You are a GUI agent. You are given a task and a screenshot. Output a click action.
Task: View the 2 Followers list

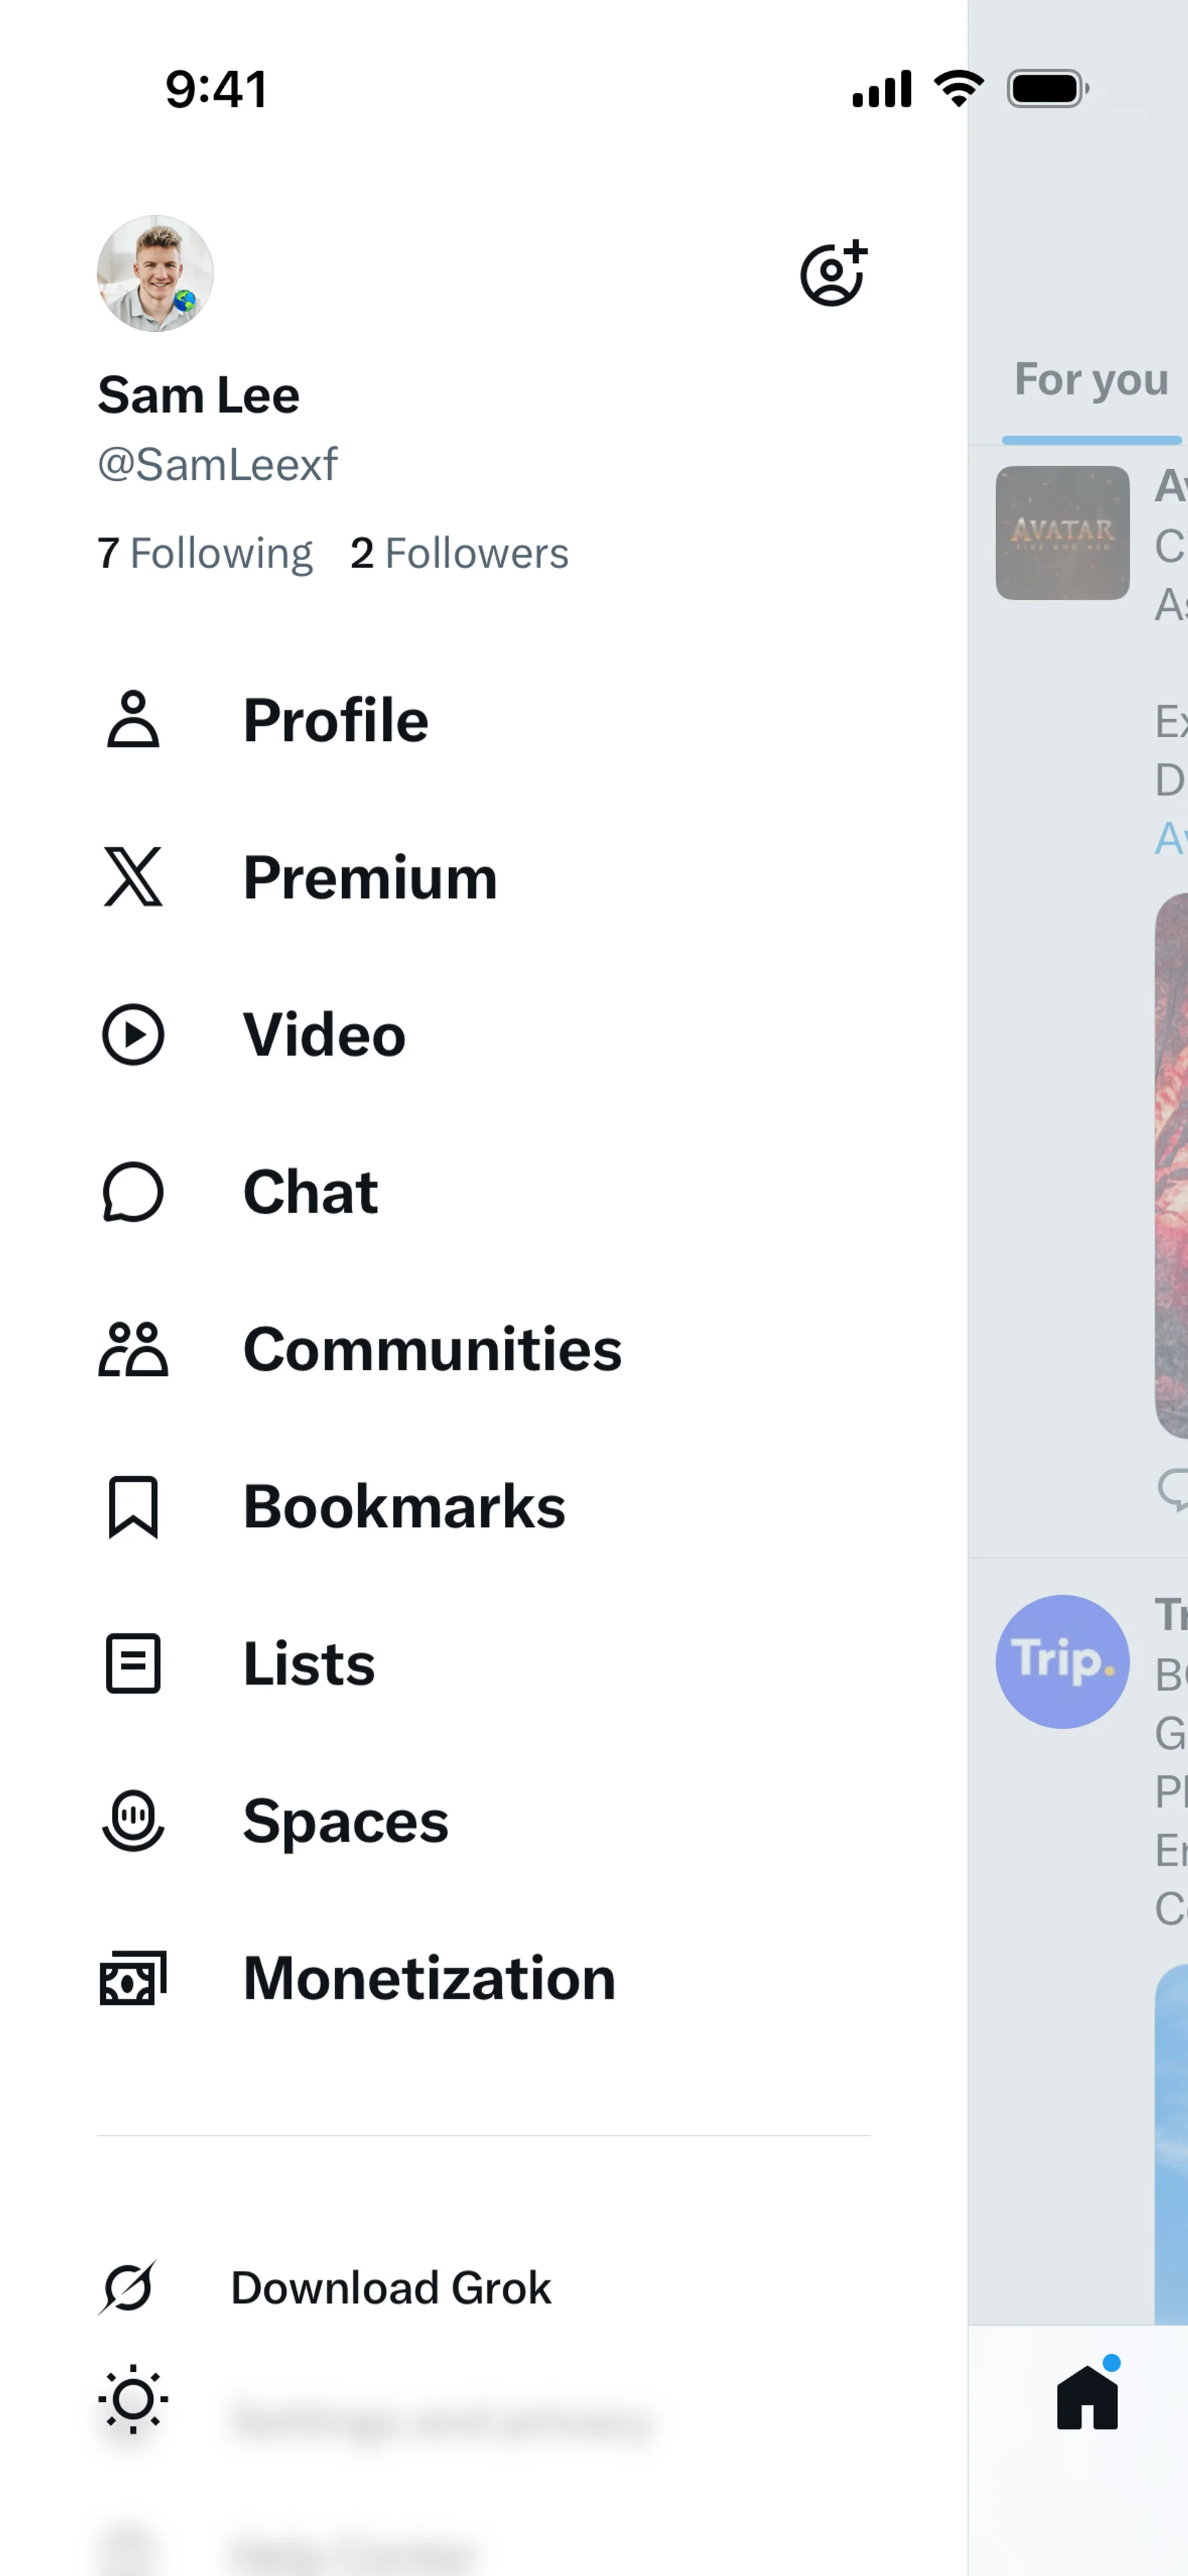[x=459, y=553]
